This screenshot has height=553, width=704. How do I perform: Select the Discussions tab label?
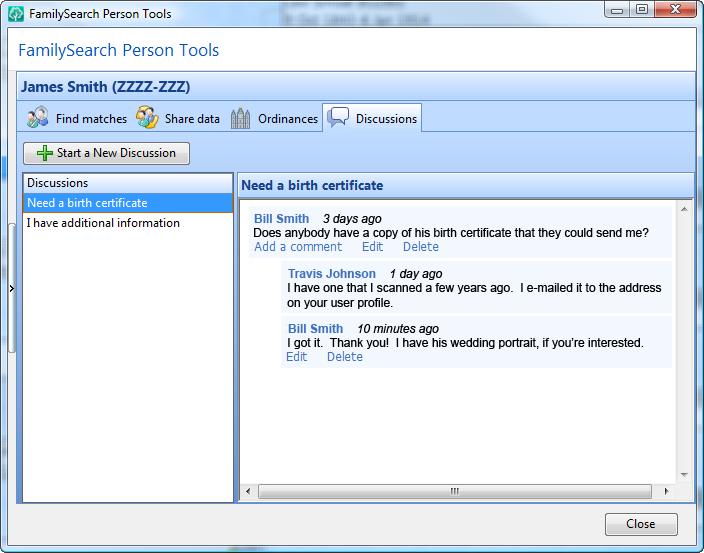[x=386, y=119]
